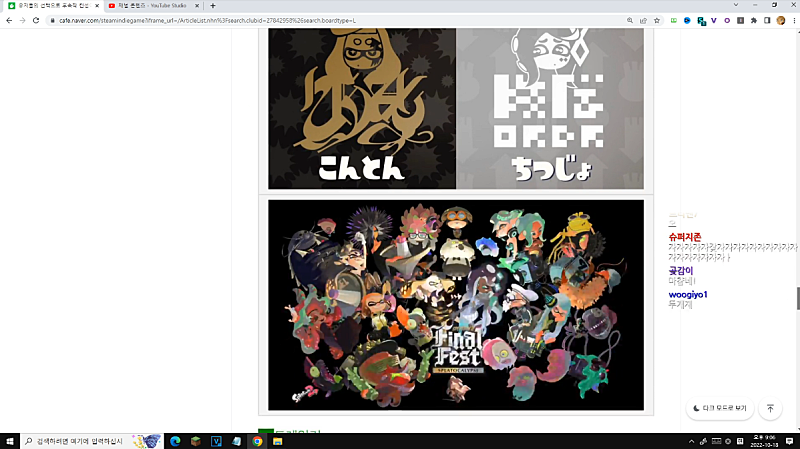Click the 슈퍼지존 chat username
This screenshot has width=800, height=449.
[685, 237]
